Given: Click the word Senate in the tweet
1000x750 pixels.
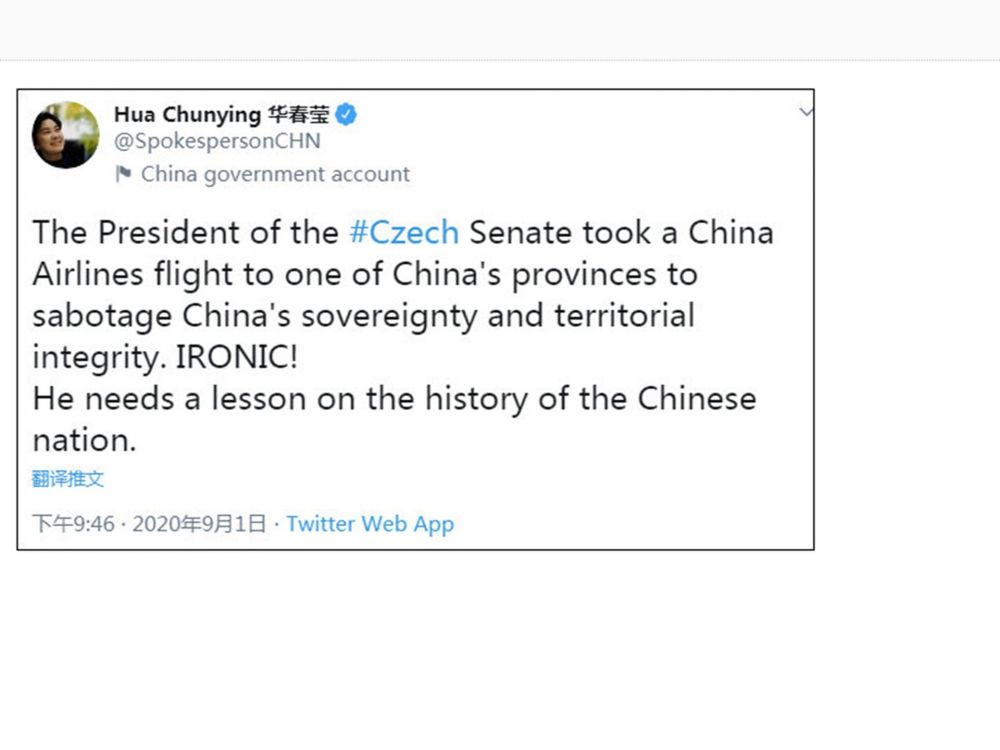Looking at the screenshot, I should 520,232.
